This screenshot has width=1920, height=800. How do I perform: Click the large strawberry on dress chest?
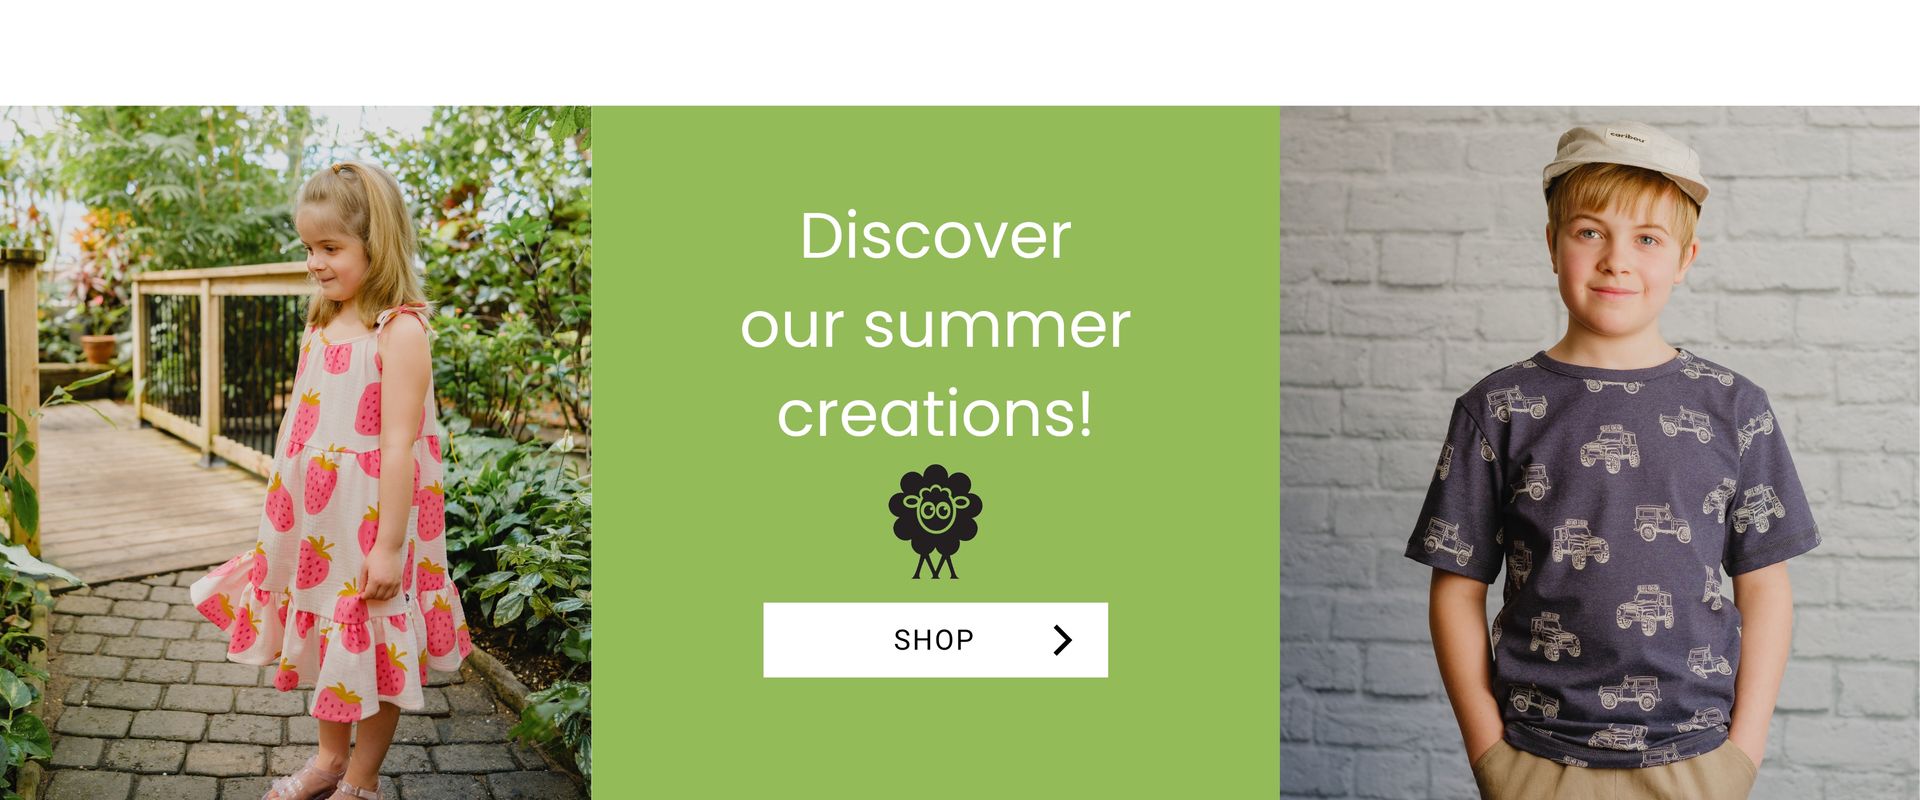coord(369,409)
